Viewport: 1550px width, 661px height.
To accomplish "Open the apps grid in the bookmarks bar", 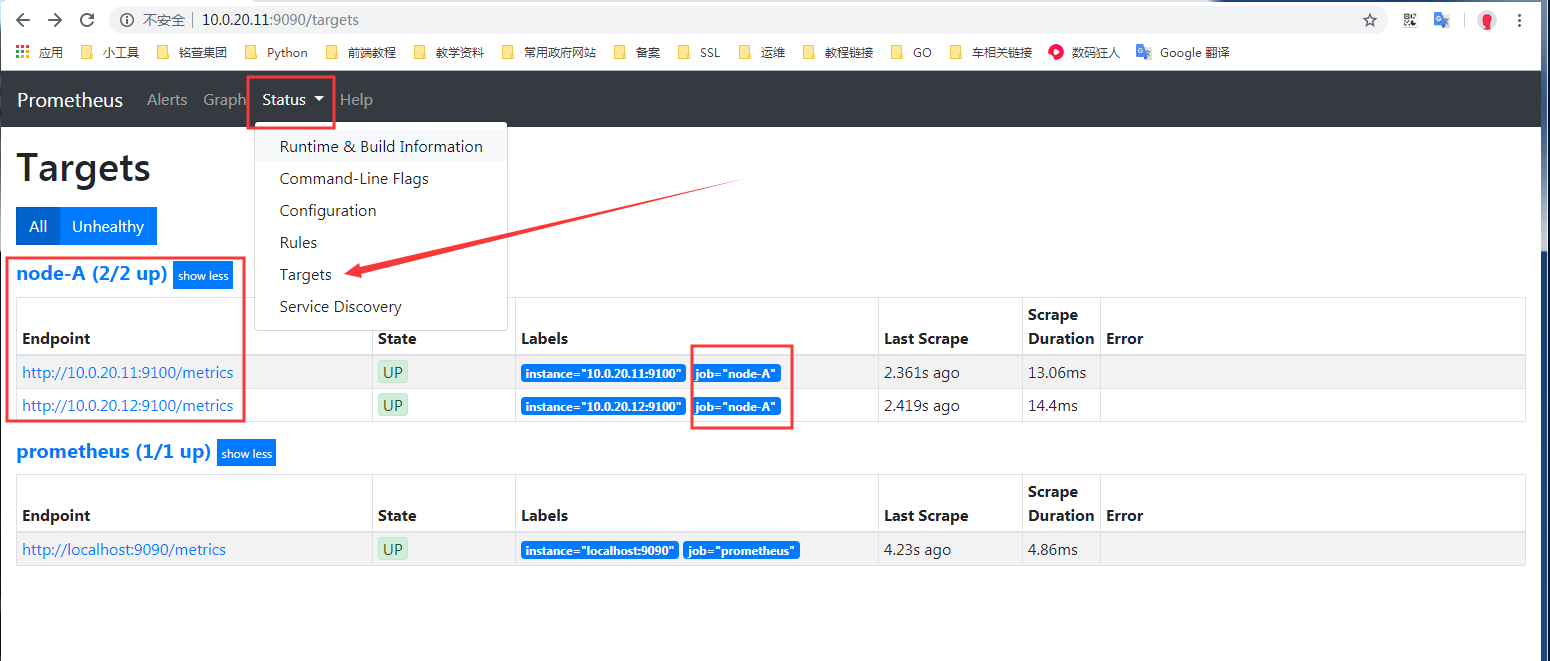I will click(x=23, y=52).
